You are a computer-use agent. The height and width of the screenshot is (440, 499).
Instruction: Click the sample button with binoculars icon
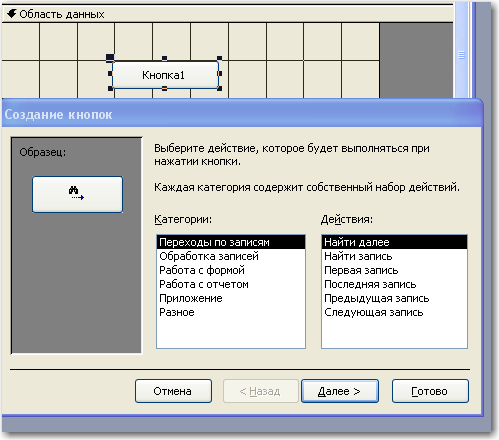[x=77, y=194]
